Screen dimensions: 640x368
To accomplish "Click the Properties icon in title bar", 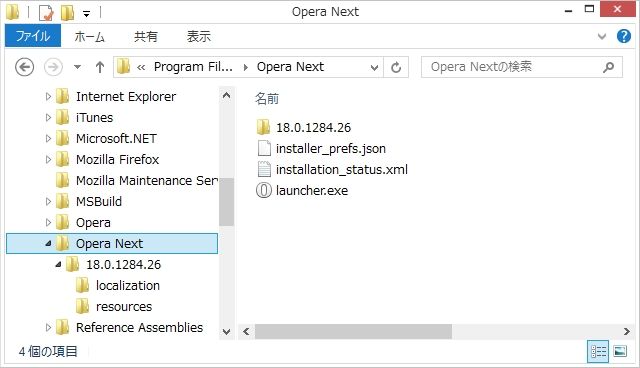I will pos(46,12).
